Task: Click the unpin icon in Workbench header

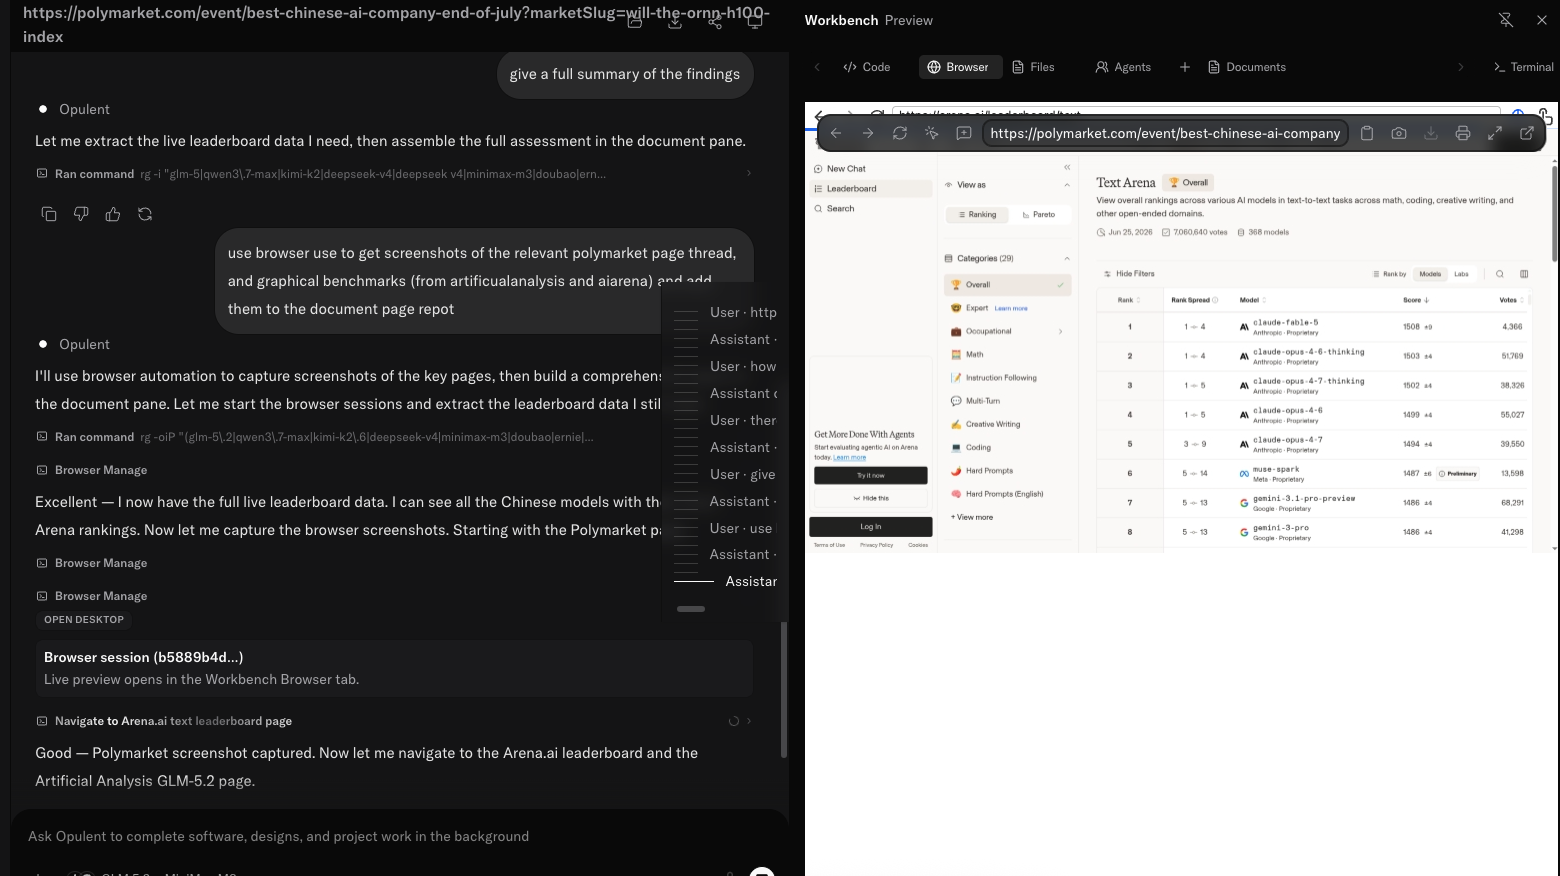Action: coord(1505,20)
